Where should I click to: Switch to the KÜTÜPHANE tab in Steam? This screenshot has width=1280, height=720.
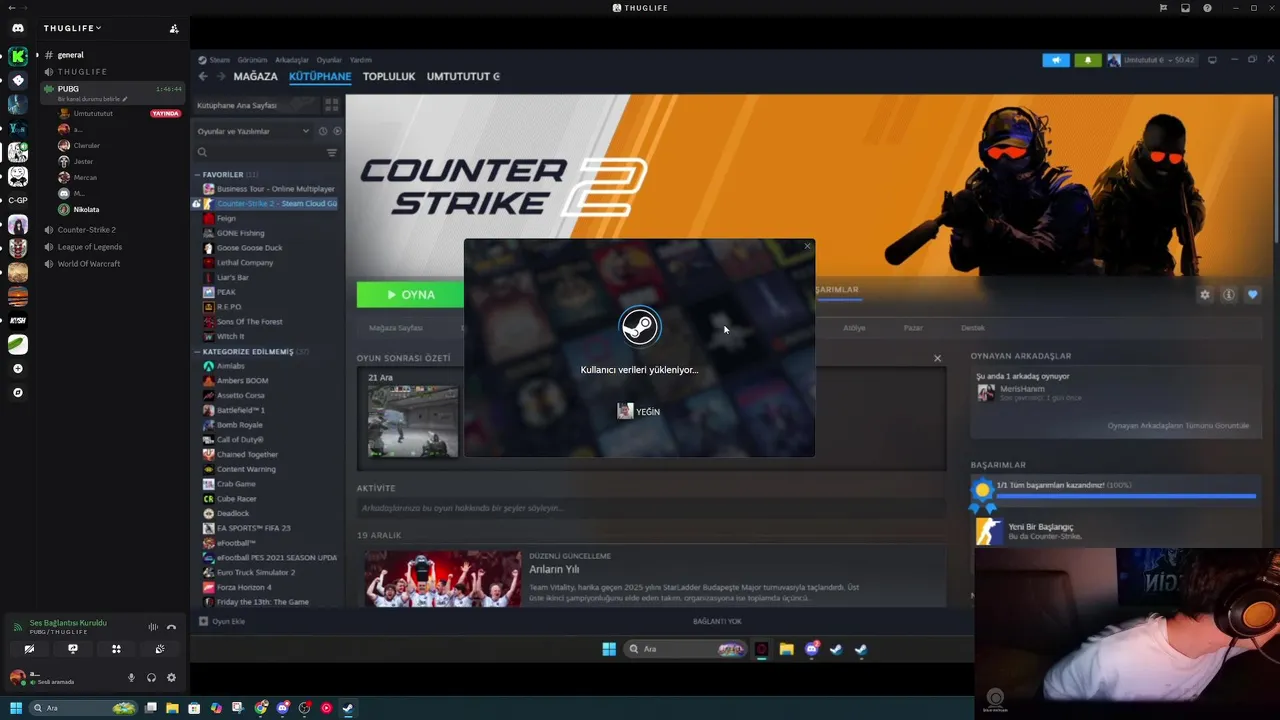[x=320, y=77]
